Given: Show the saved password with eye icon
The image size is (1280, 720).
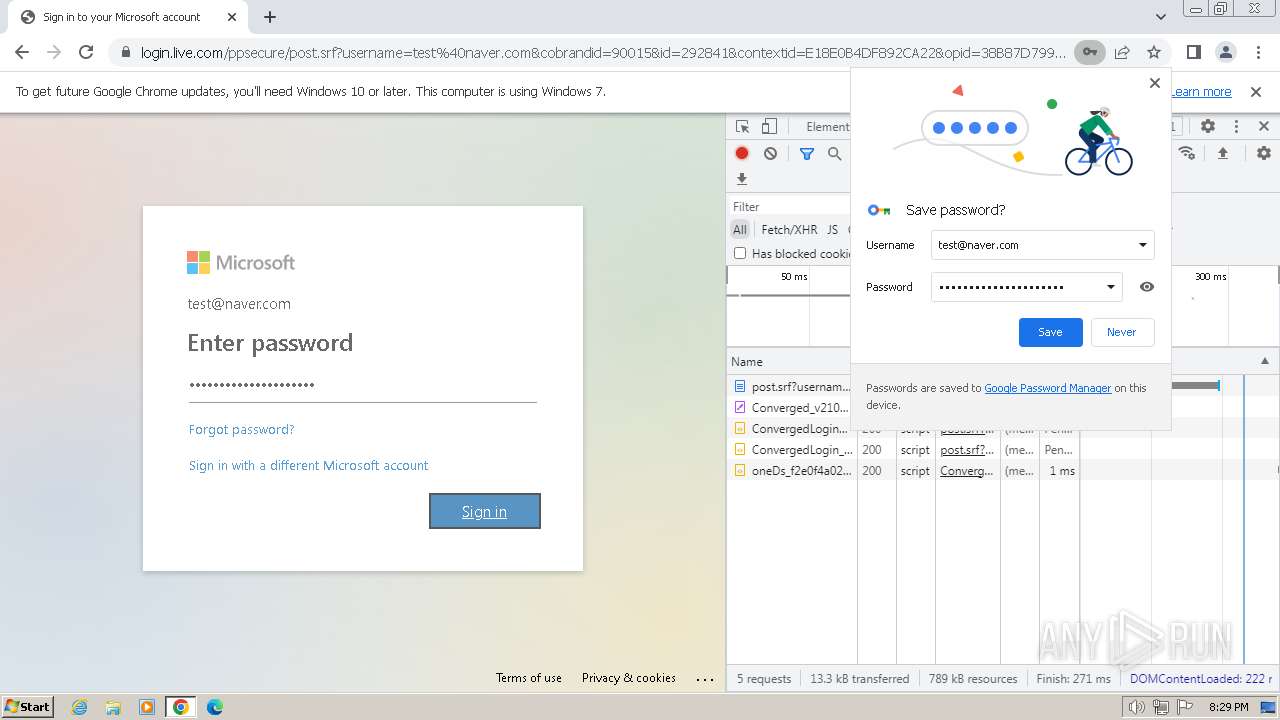Looking at the screenshot, I should (1147, 287).
